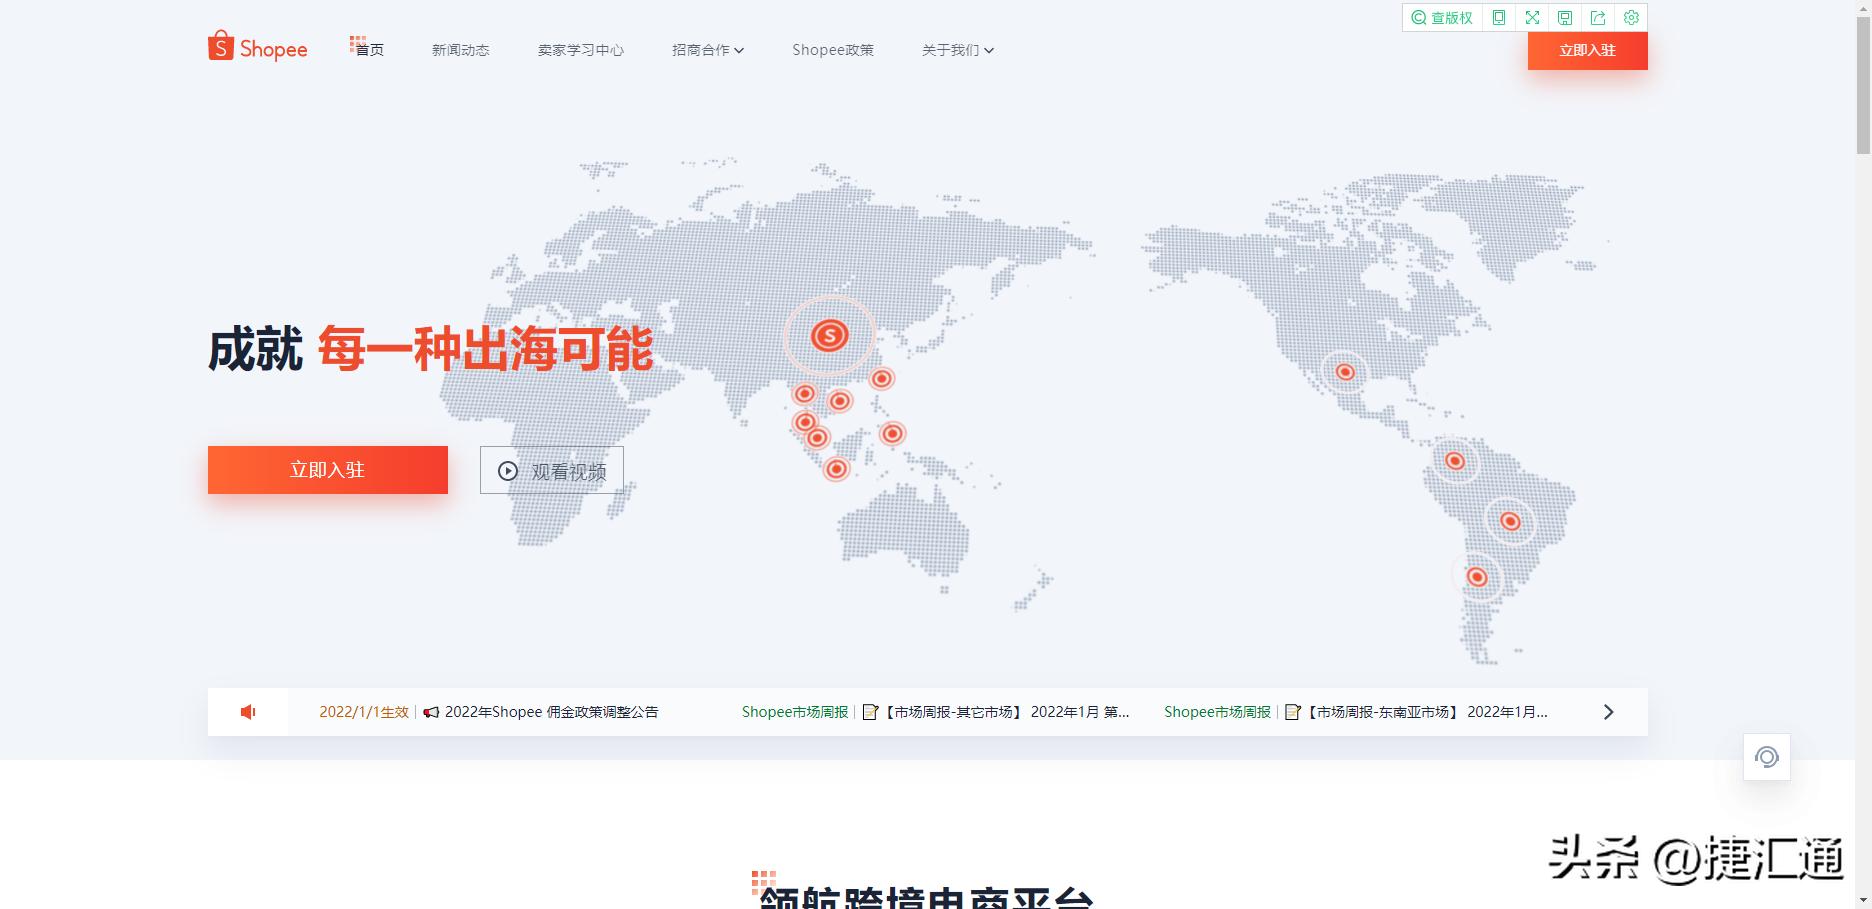The height and width of the screenshot is (909, 1872).
Task: Switch to the 新闻动态 menu item
Action: (x=459, y=50)
